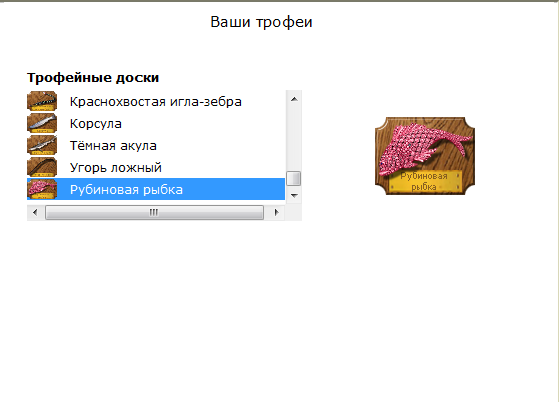The width and height of the screenshot is (559, 402).
Task: Click the large Рубиновая рыбка trophy plaque
Action: [x=425, y=156]
